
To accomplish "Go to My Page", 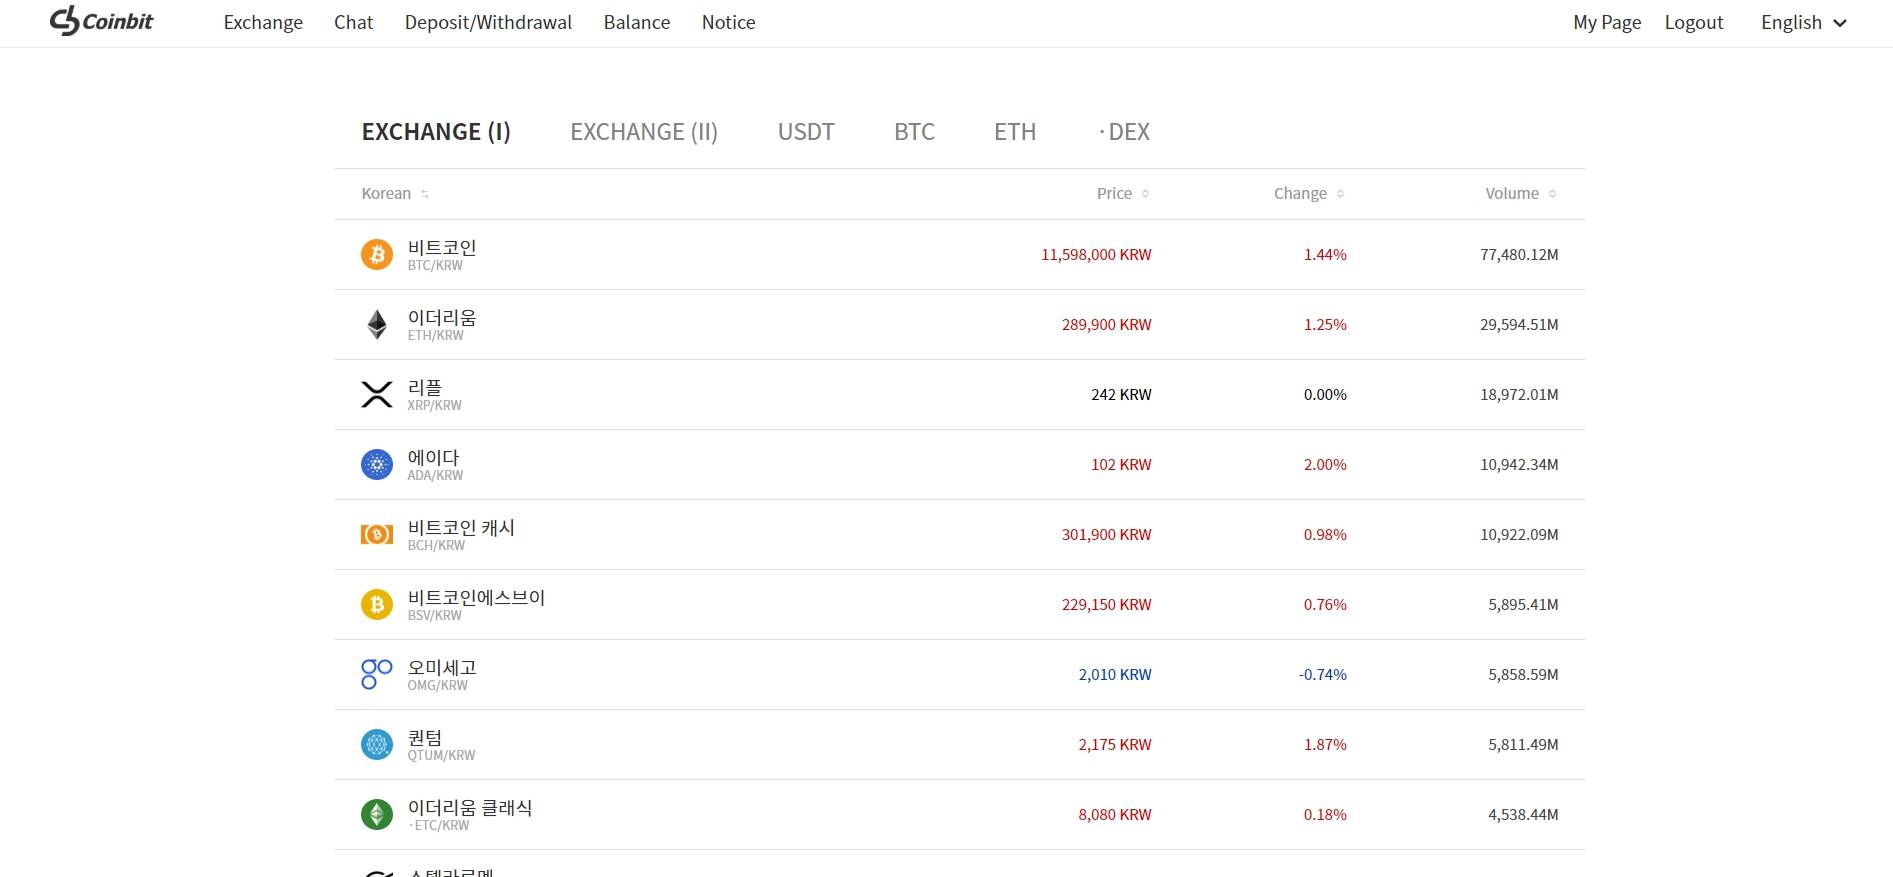I will pos(1607,22).
